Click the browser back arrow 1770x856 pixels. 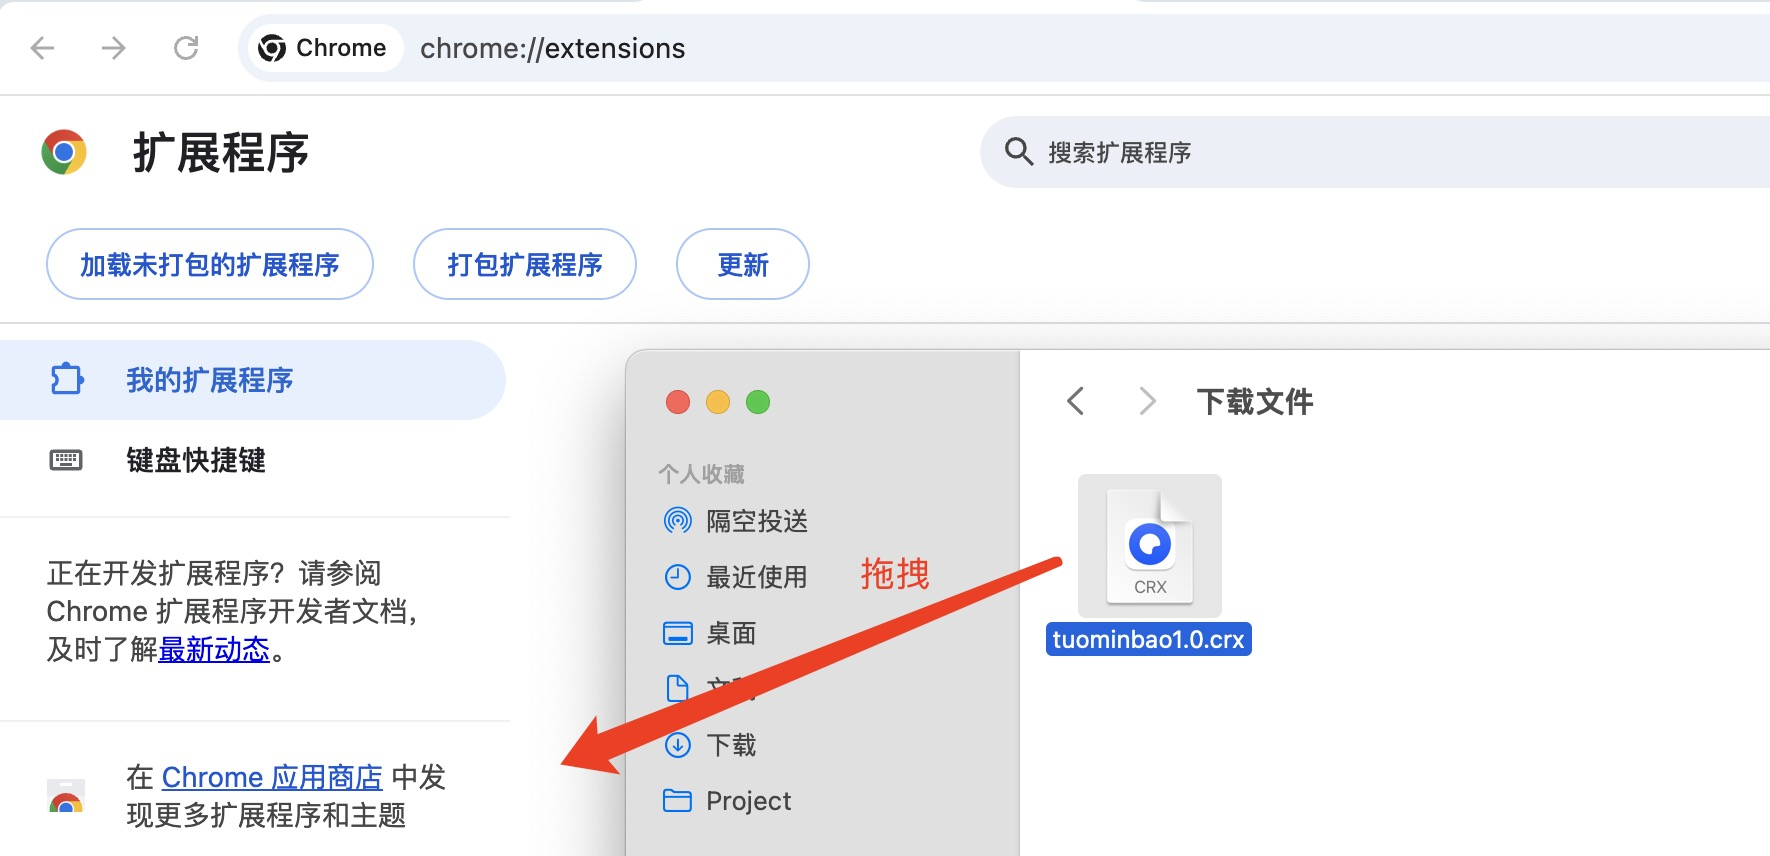pyautogui.click(x=42, y=48)
